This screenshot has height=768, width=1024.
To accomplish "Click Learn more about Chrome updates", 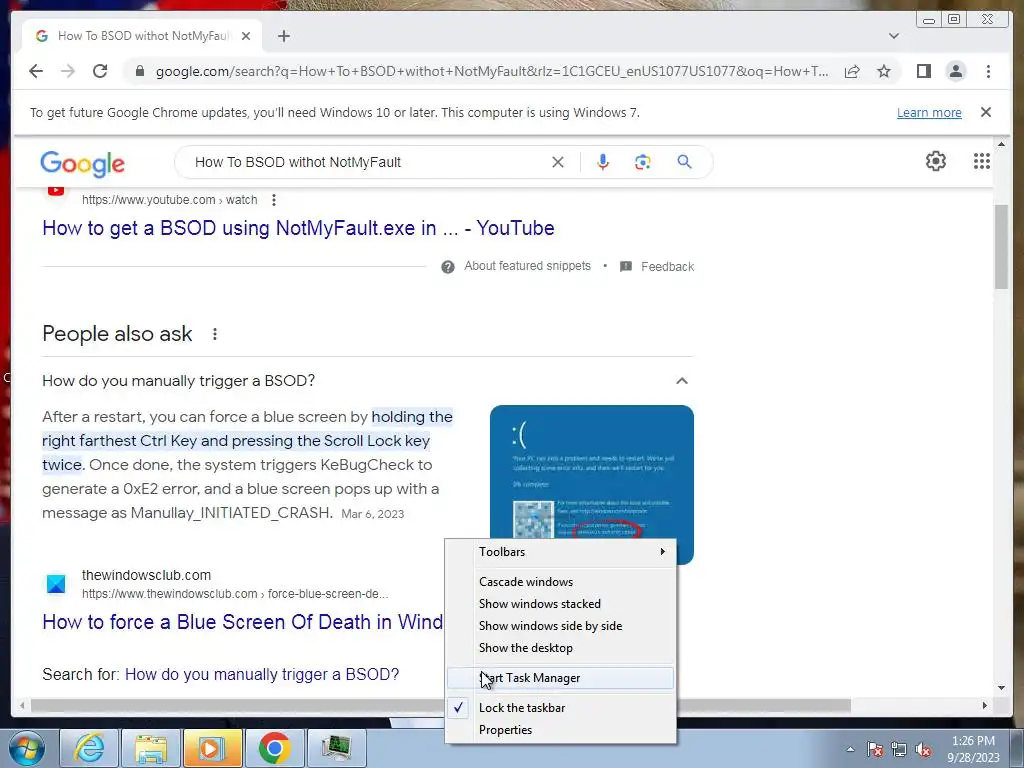I will click(x=929, y=112).
